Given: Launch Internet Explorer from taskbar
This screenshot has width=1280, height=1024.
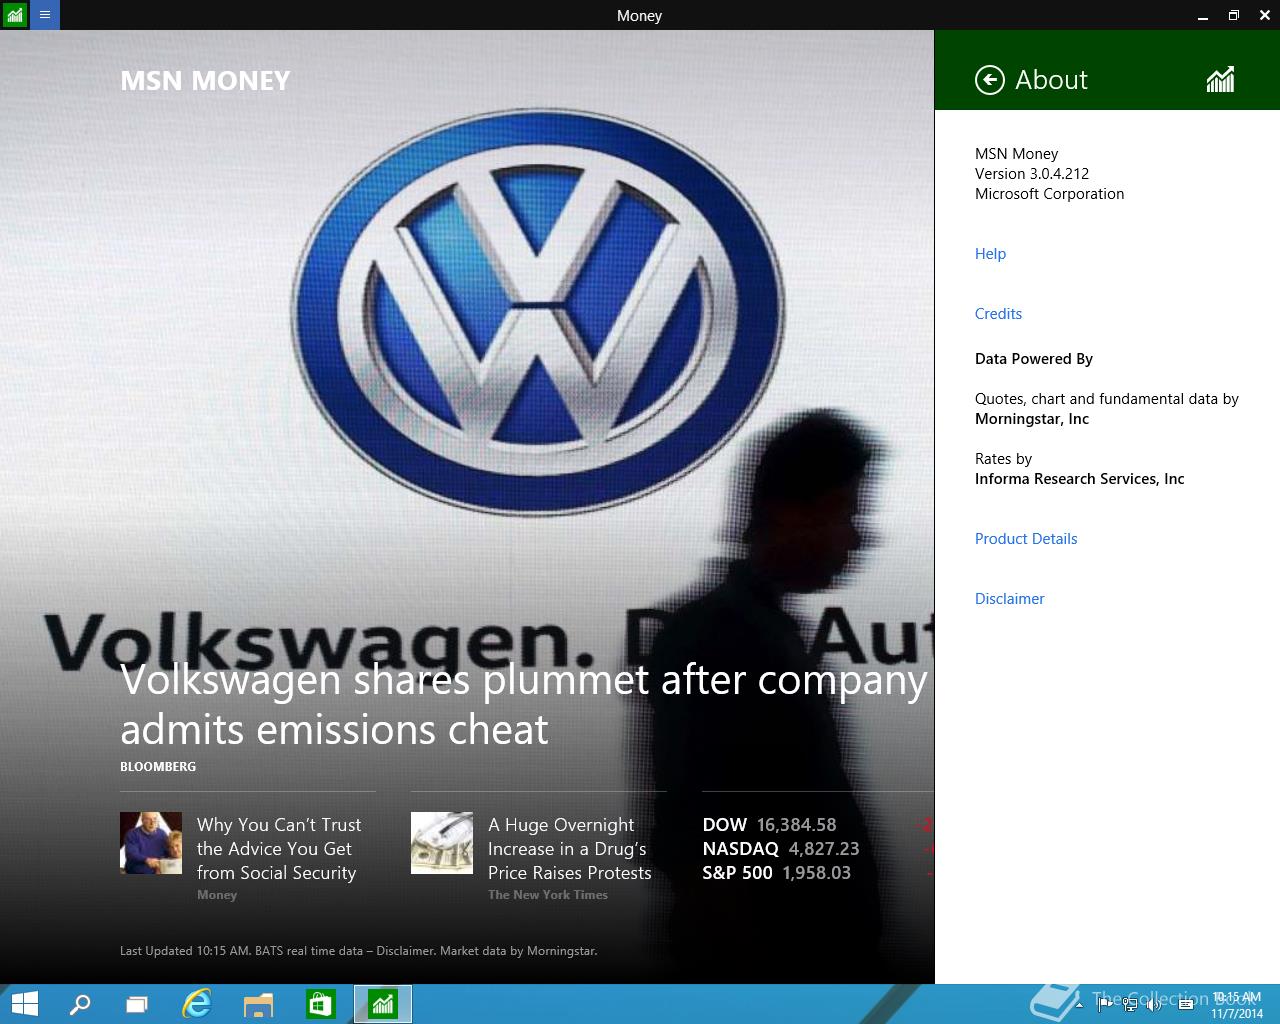Looking at the screenshot, I should click(197, 1004).
